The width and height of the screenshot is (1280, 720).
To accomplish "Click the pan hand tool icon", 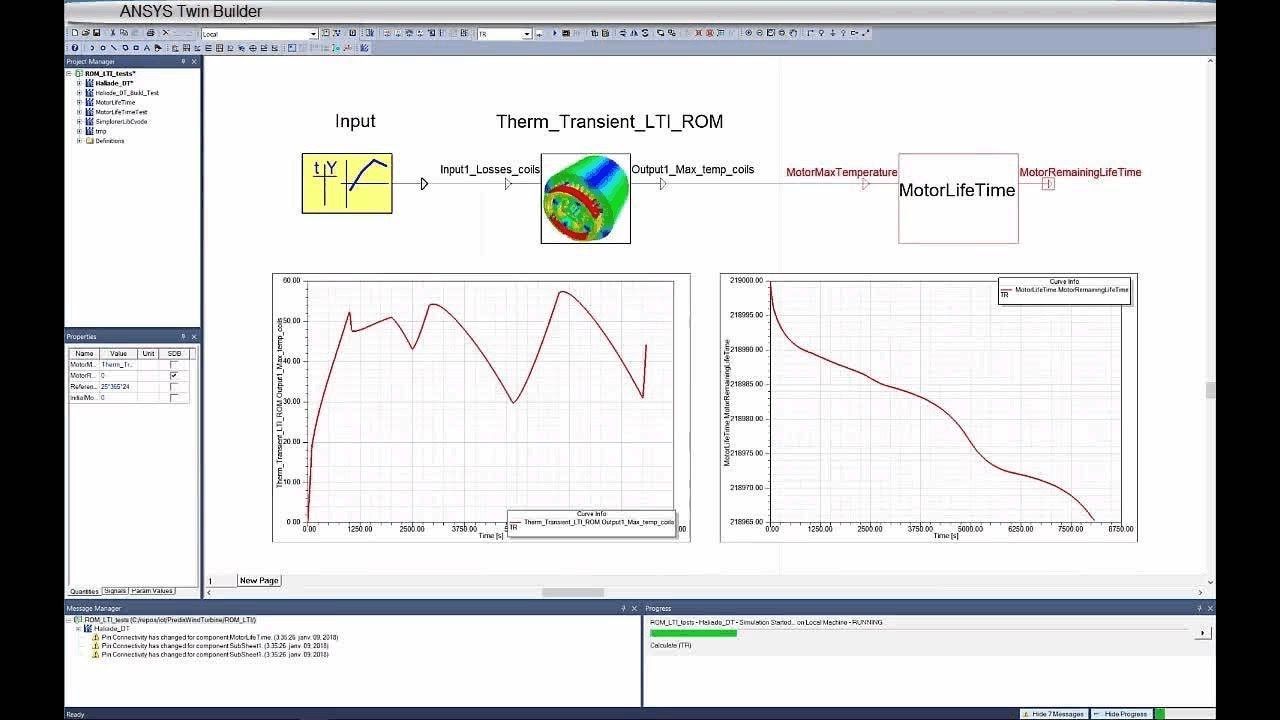I will coord(793,33).
